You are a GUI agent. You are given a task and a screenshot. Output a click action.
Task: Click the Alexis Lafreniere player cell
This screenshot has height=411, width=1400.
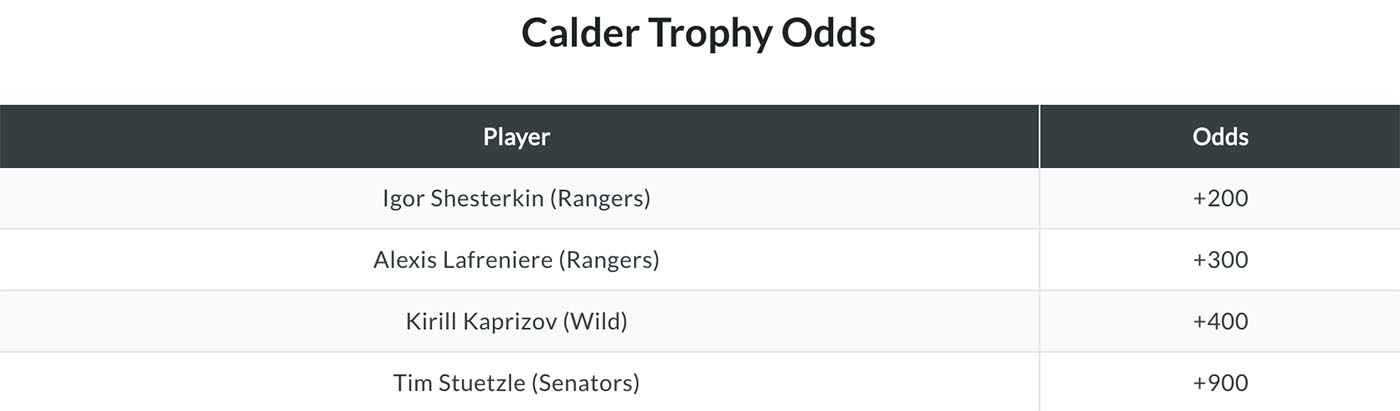[517, 261]
